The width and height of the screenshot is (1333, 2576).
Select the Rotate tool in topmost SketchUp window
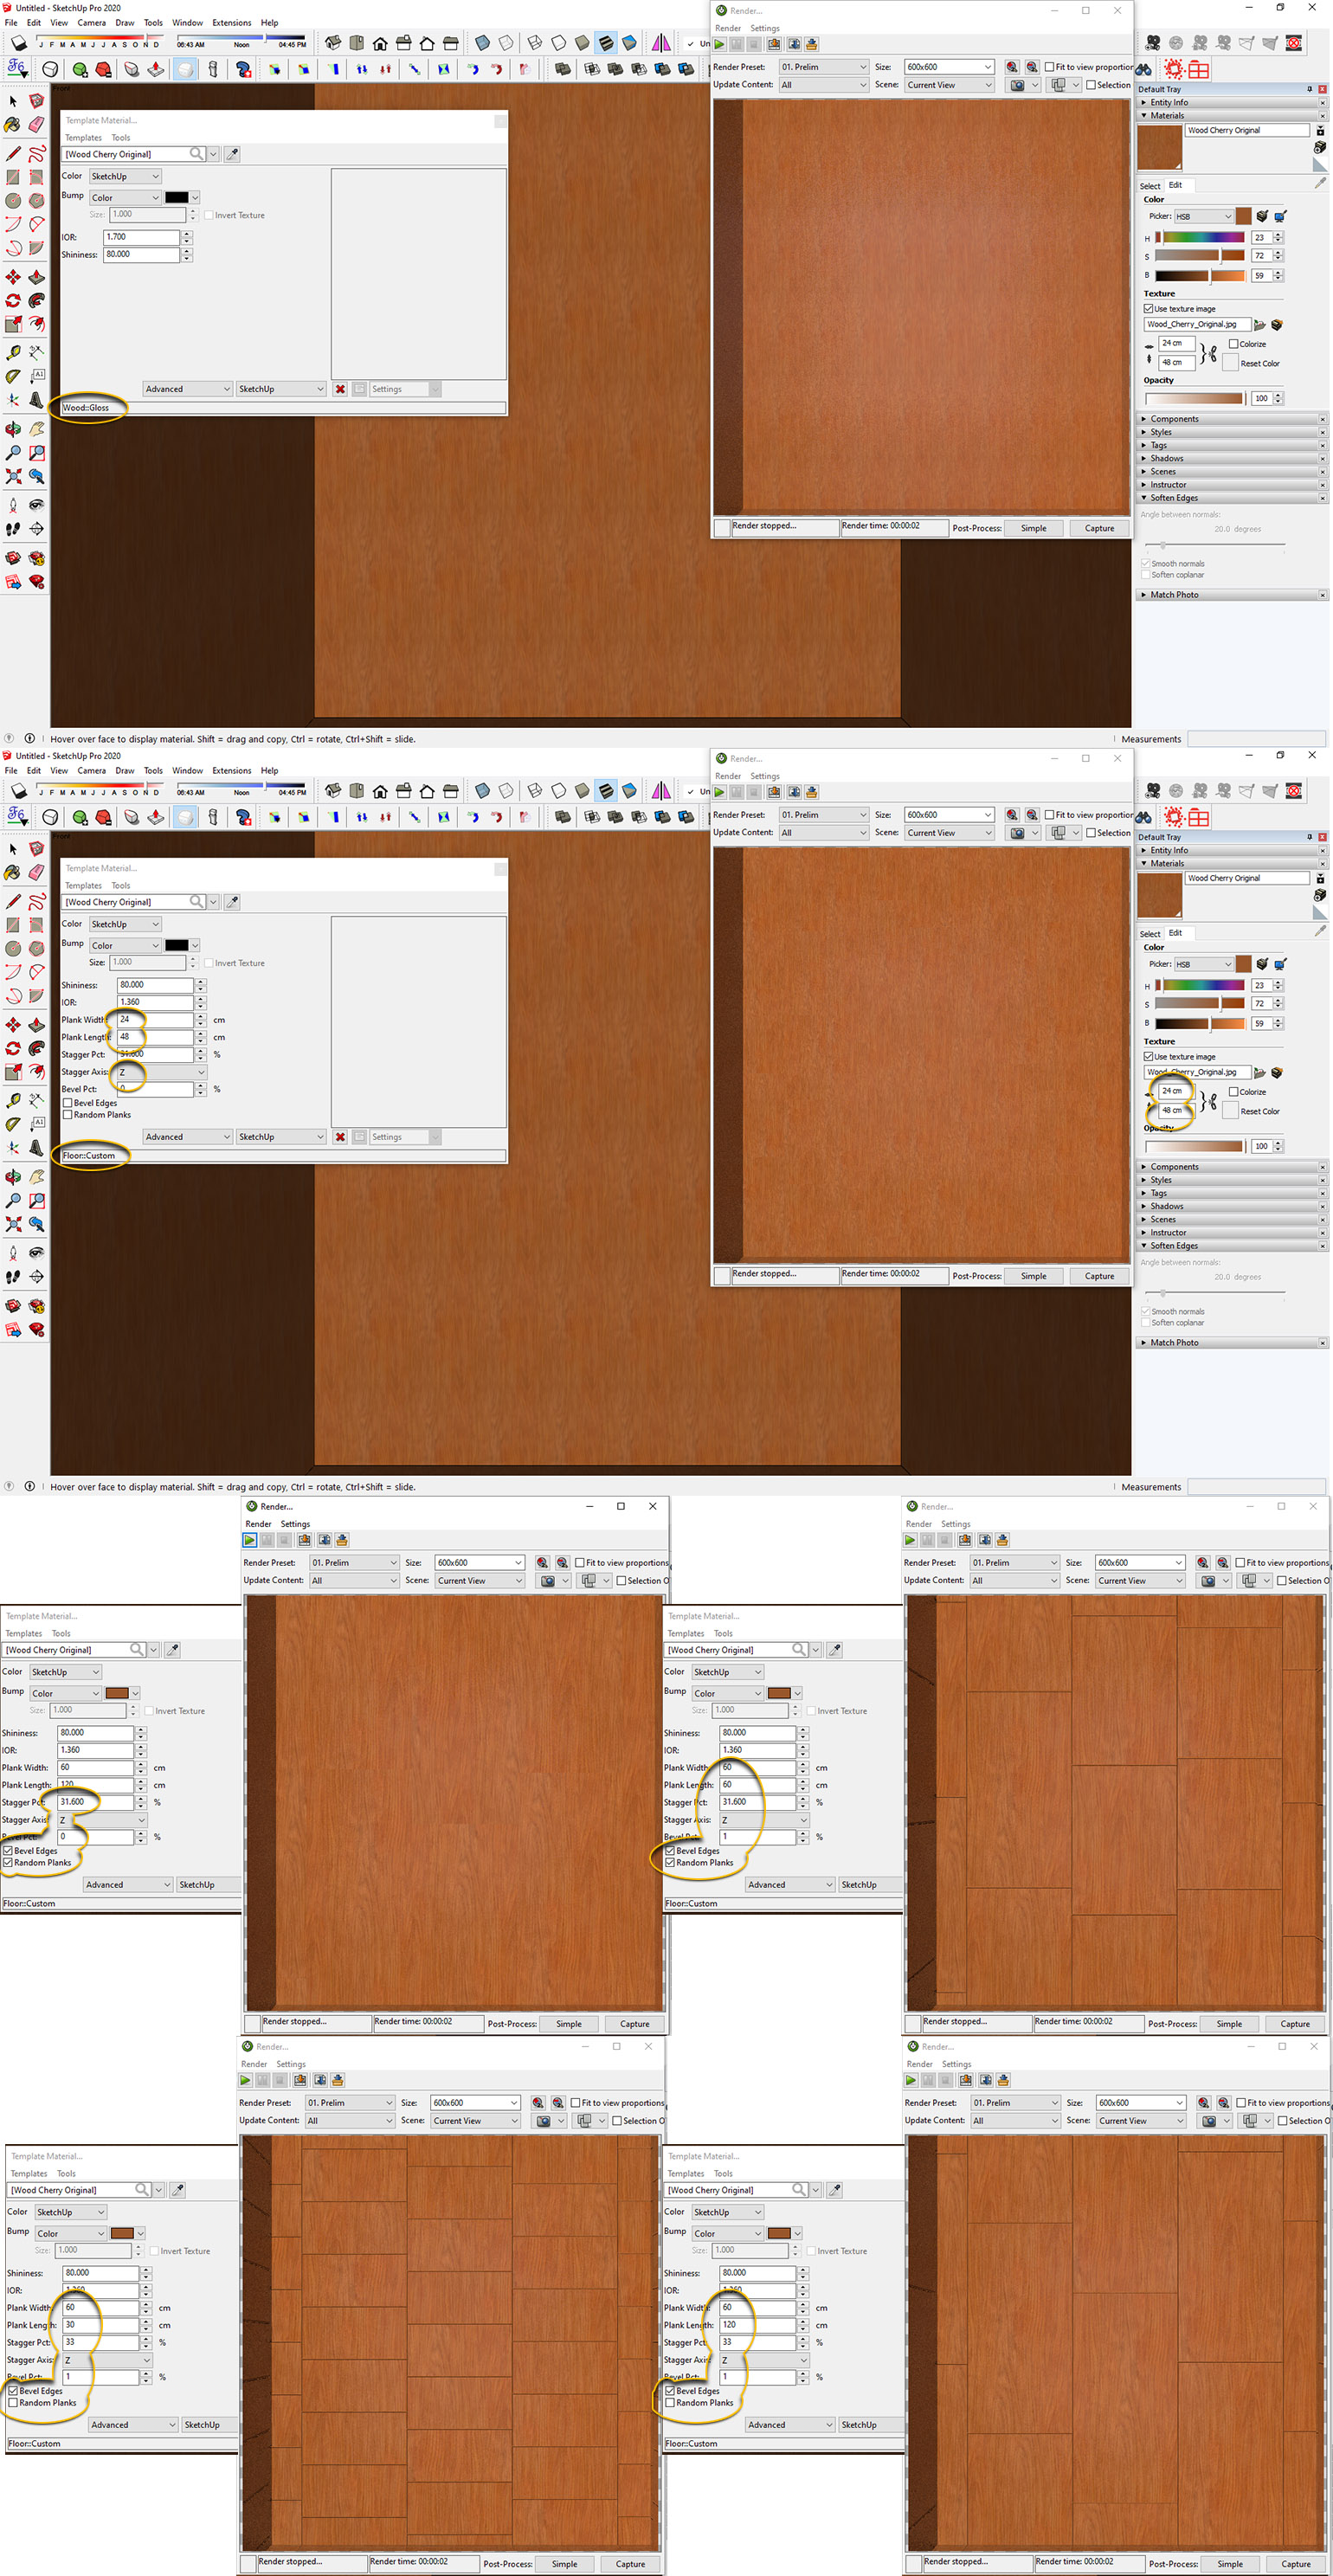(13, 301)
